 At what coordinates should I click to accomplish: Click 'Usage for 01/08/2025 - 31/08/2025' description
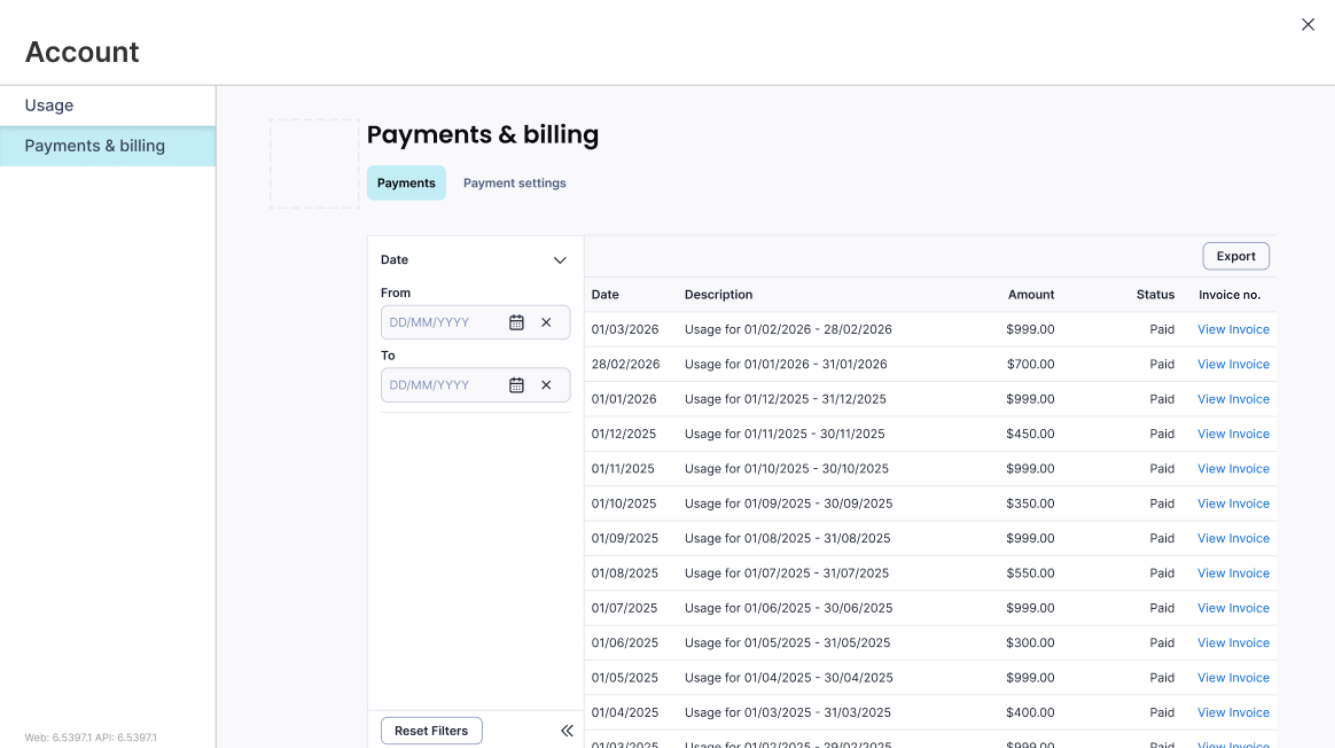(x=787, y=539)
